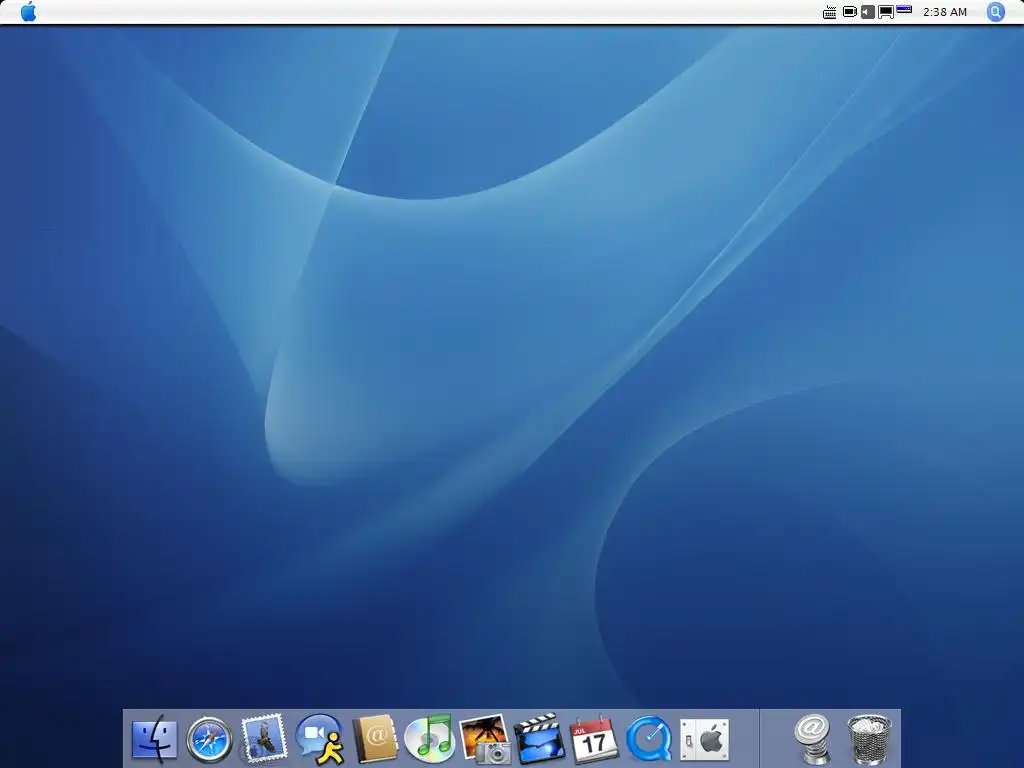Open Spotlight search magnifier
1024x768 pixels.
[995, 12]
